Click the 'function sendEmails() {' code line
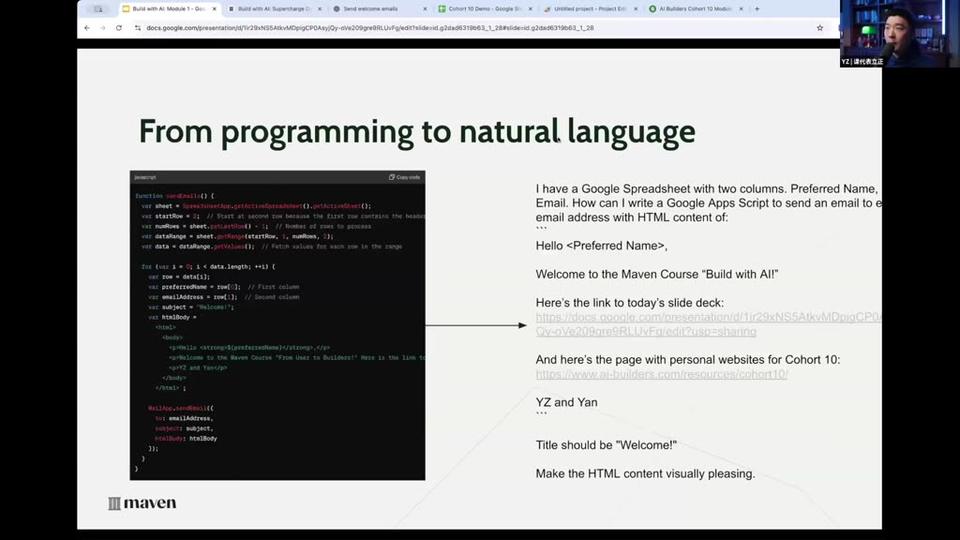The height and width of the screenshot is (540, 960). 174,196
